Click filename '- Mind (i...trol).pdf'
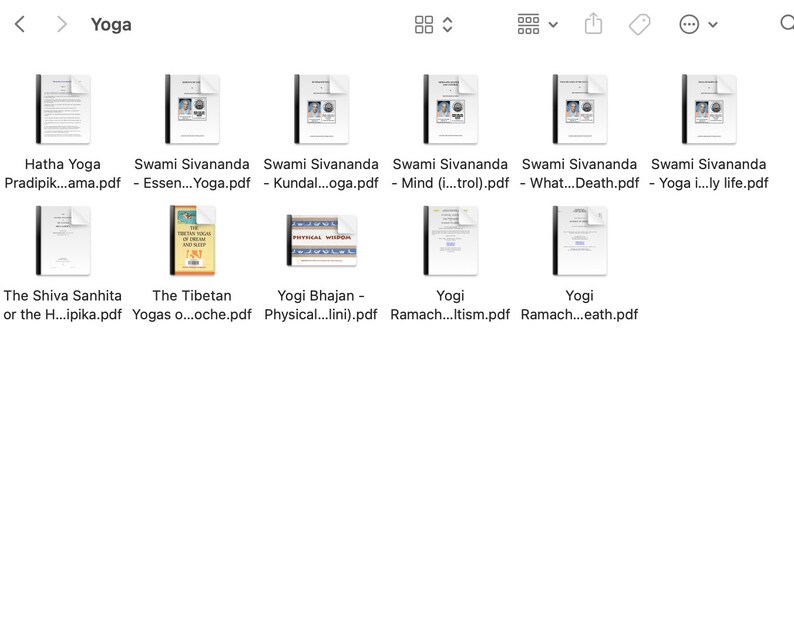The width and height of the screenshot is (794, 628). pos(450,183)
